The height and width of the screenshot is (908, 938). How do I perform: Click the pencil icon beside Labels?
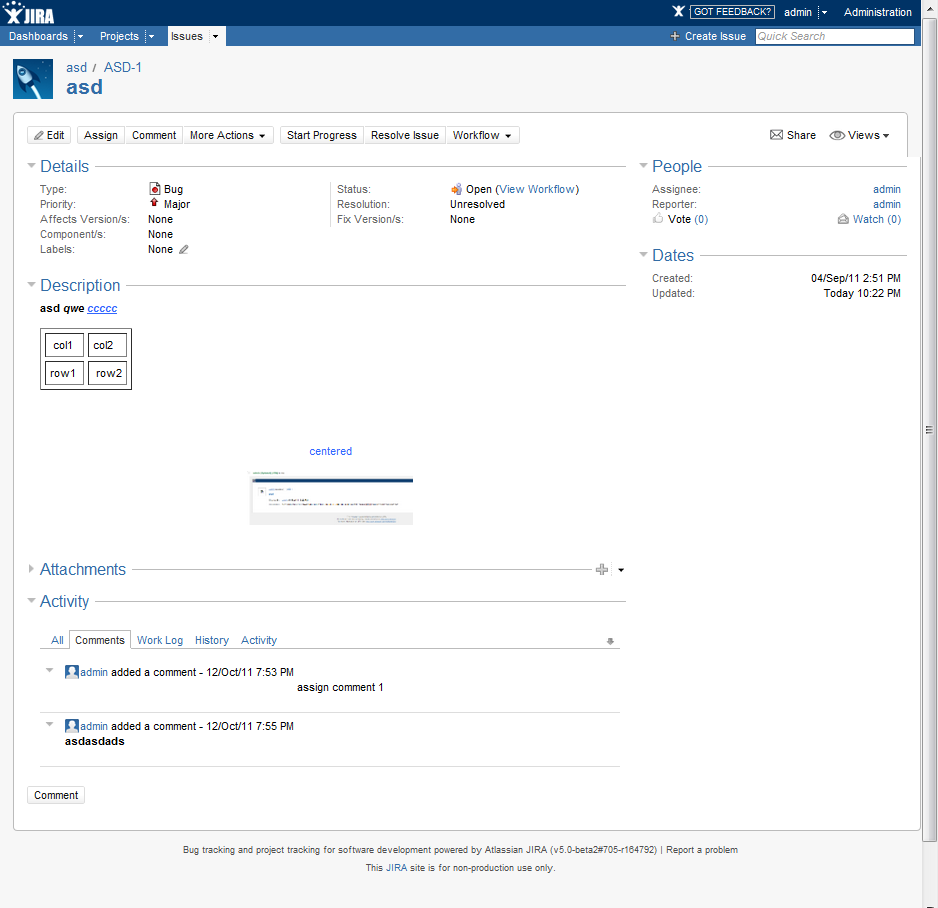pos(184,250)
